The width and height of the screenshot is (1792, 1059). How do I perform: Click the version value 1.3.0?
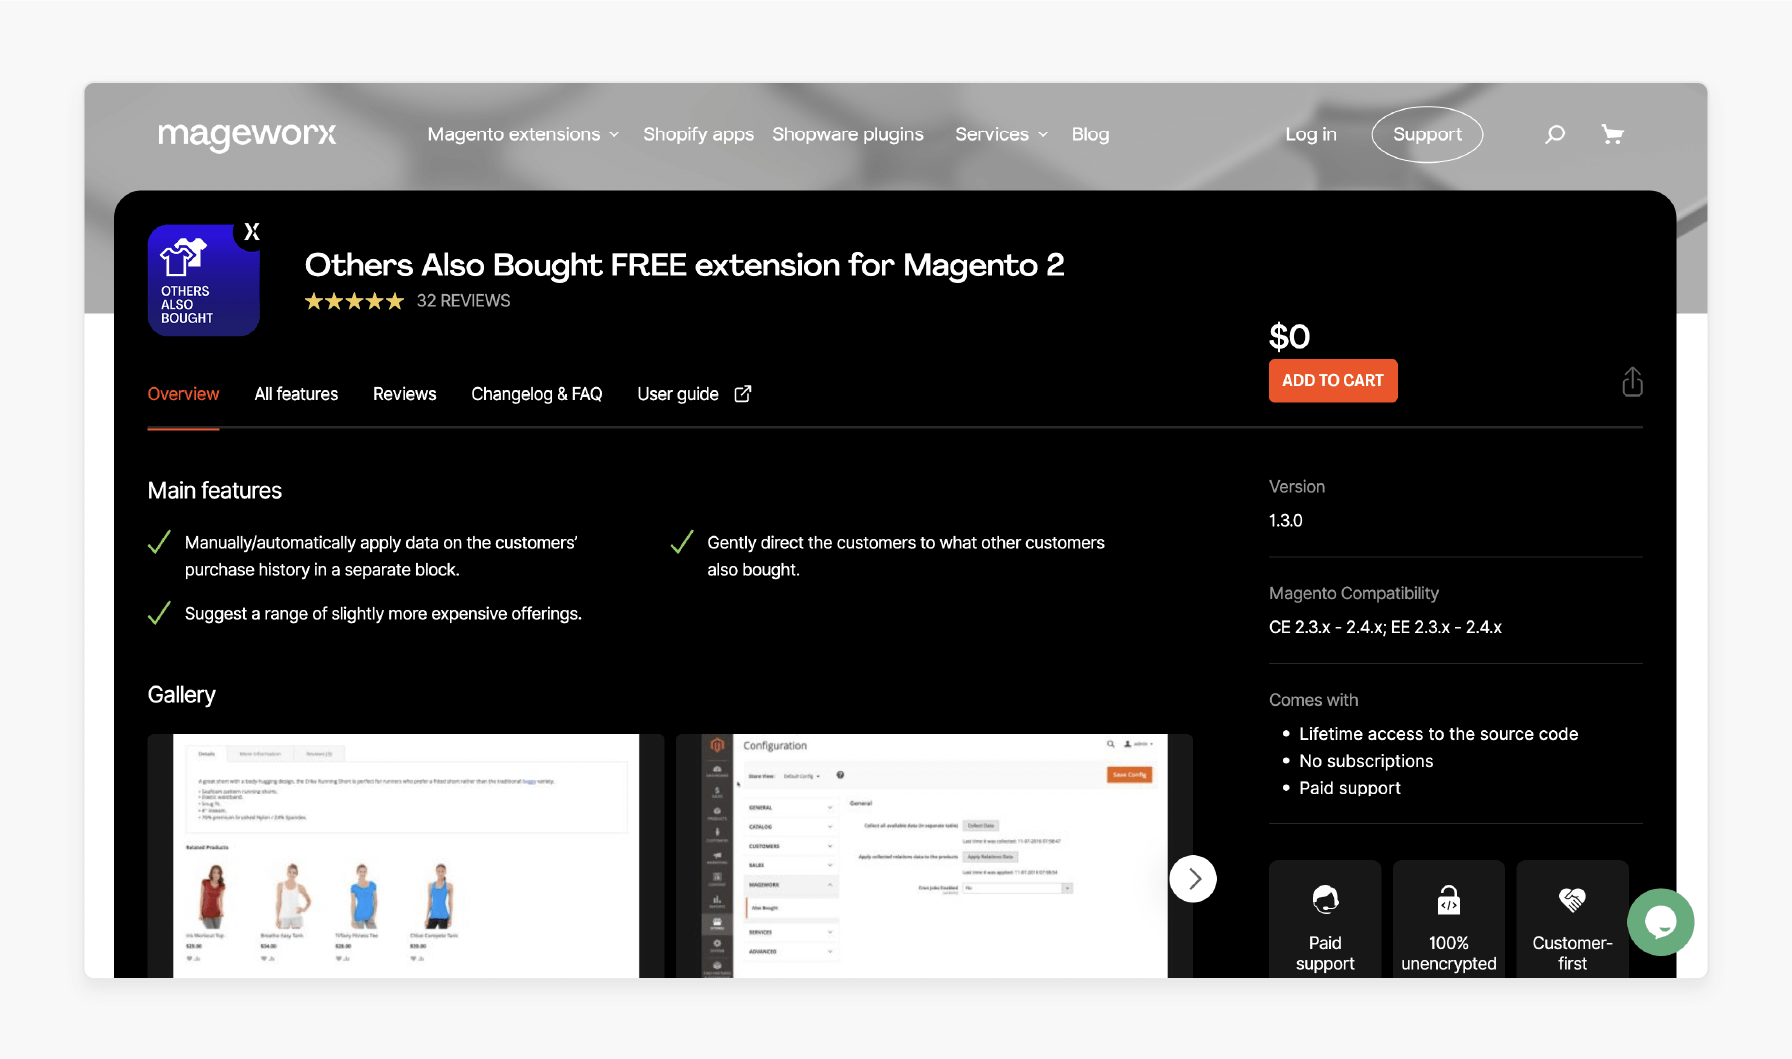point(1286,521)
